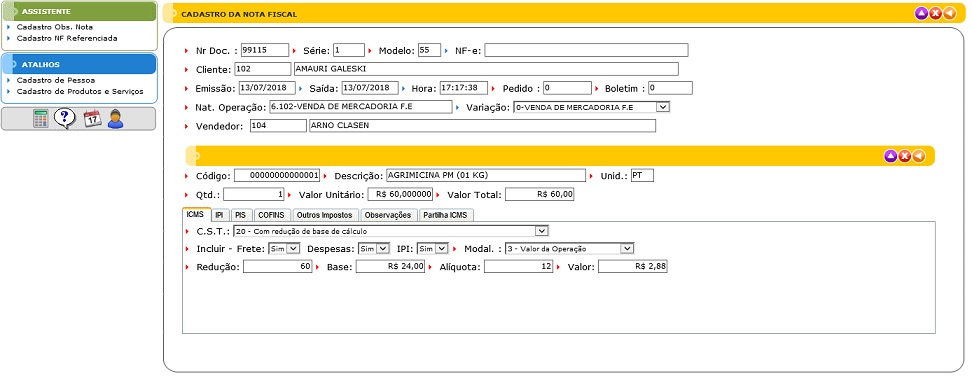The height and width of the screenshot is (392, 972).
Task: Open Cadastro de Produtos e Serviços link
Action: point(80,91)
